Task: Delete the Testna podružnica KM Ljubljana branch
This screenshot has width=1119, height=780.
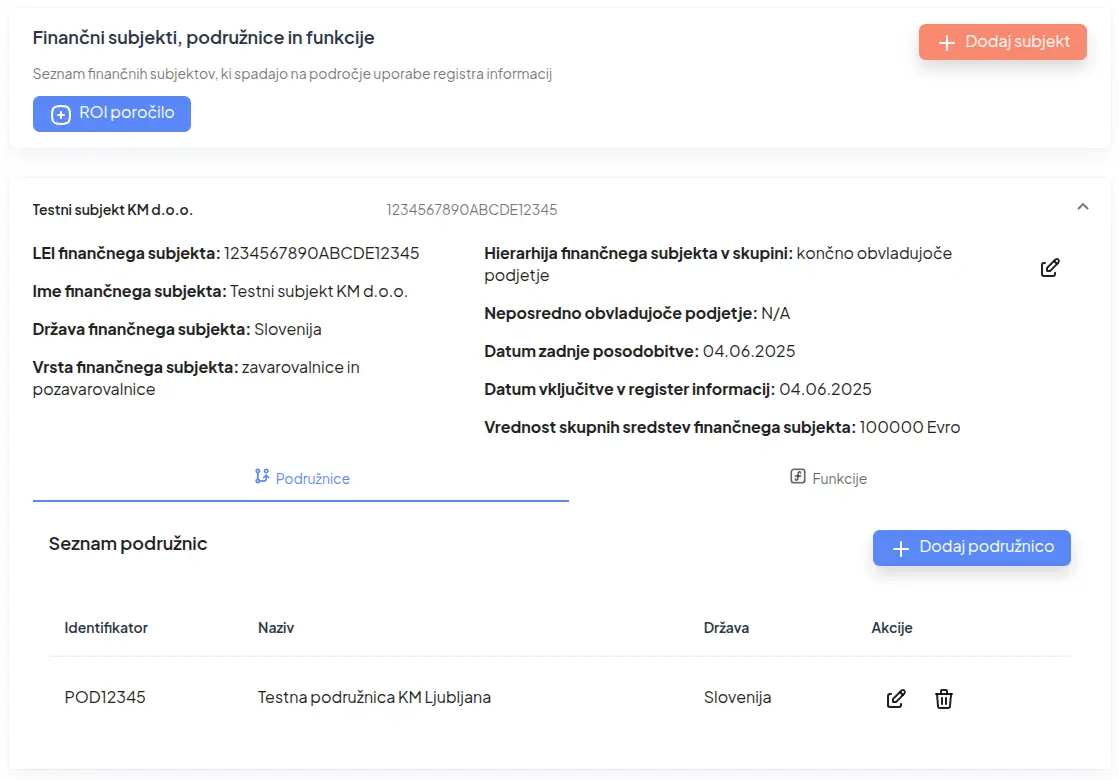Action: pyautogui.click(x=943, y=699)
